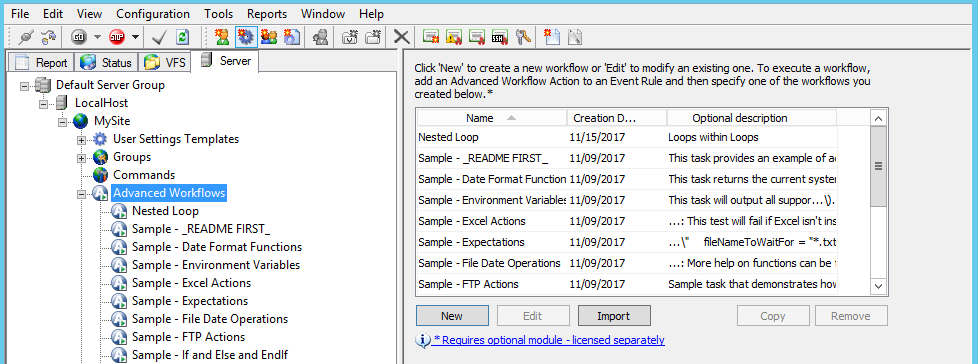
Task: Click the Edit workflow button
Action: tap(532, 316)
